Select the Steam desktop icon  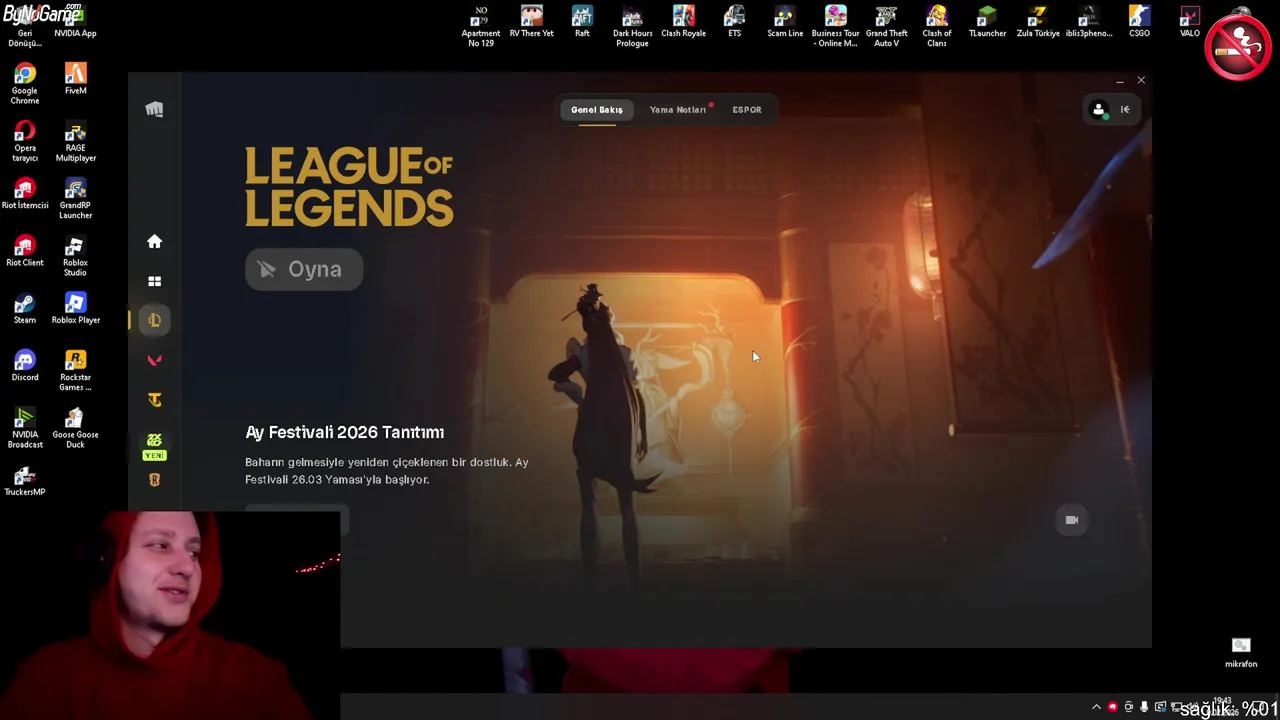[x=25, y=308]
